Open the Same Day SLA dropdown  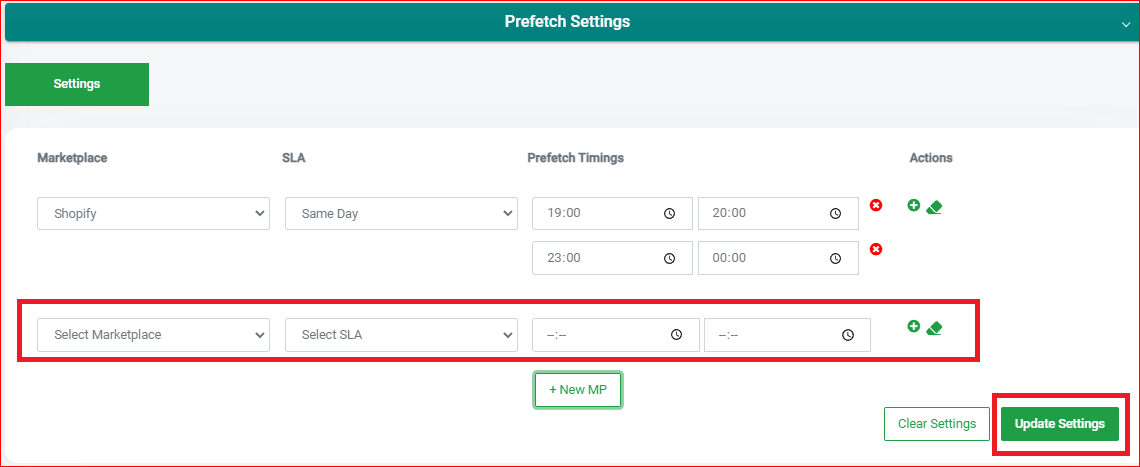point(401,214)
